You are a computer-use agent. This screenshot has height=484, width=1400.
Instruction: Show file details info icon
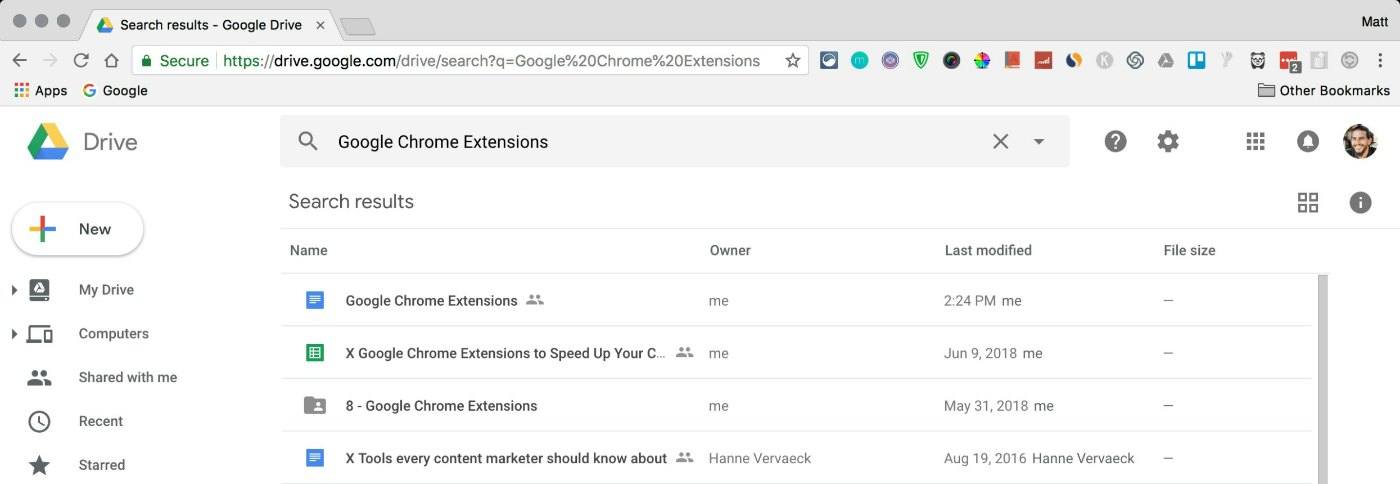point(1360,203)
